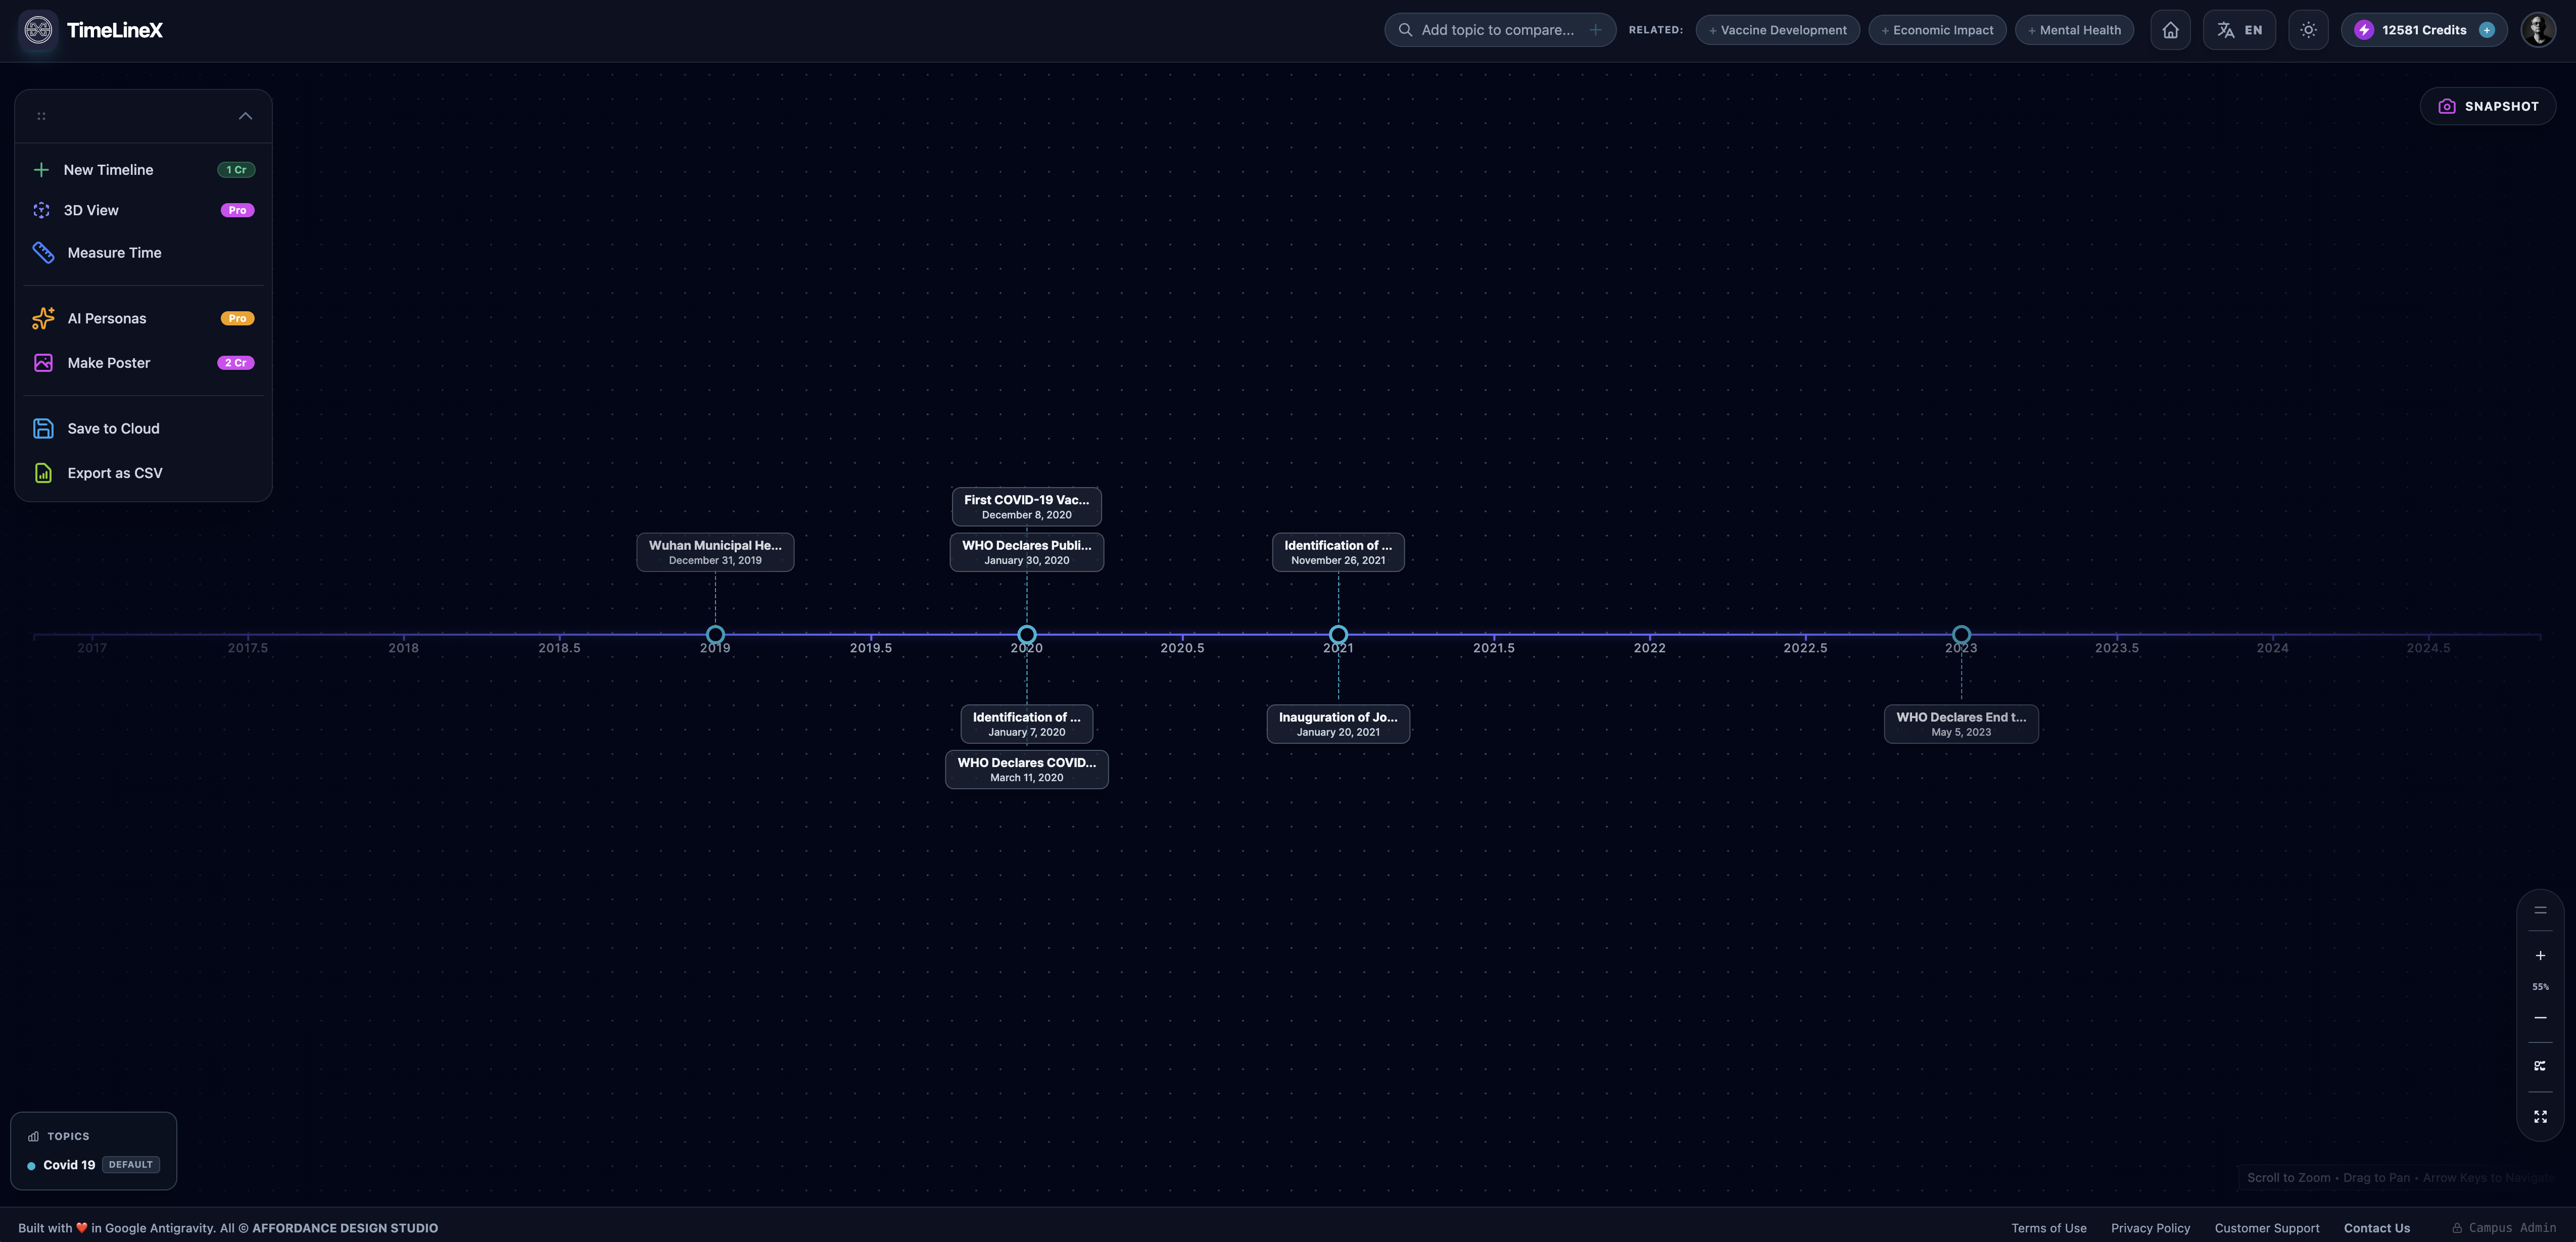Toggle light mode with the sun icon
Screen dimensions: 2576x1242
click(x=2308, y=29)
